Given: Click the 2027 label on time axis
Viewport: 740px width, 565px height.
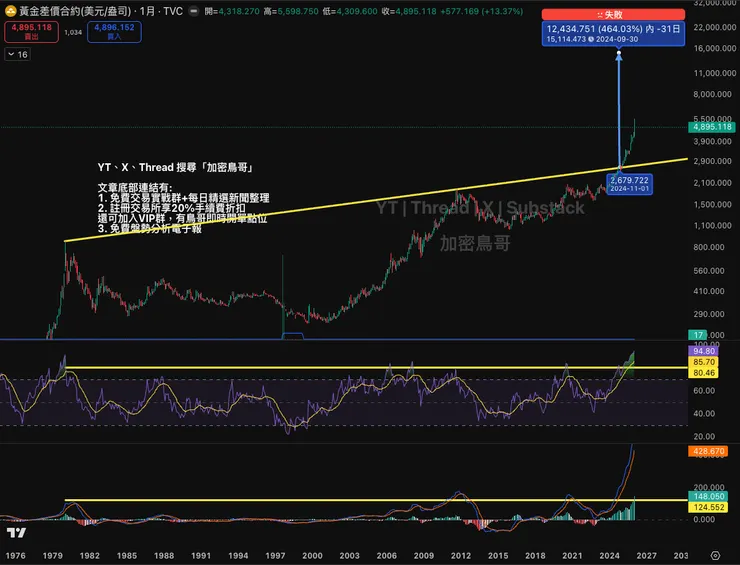Looking at the screenshot, I should click(x=647, y=556).
